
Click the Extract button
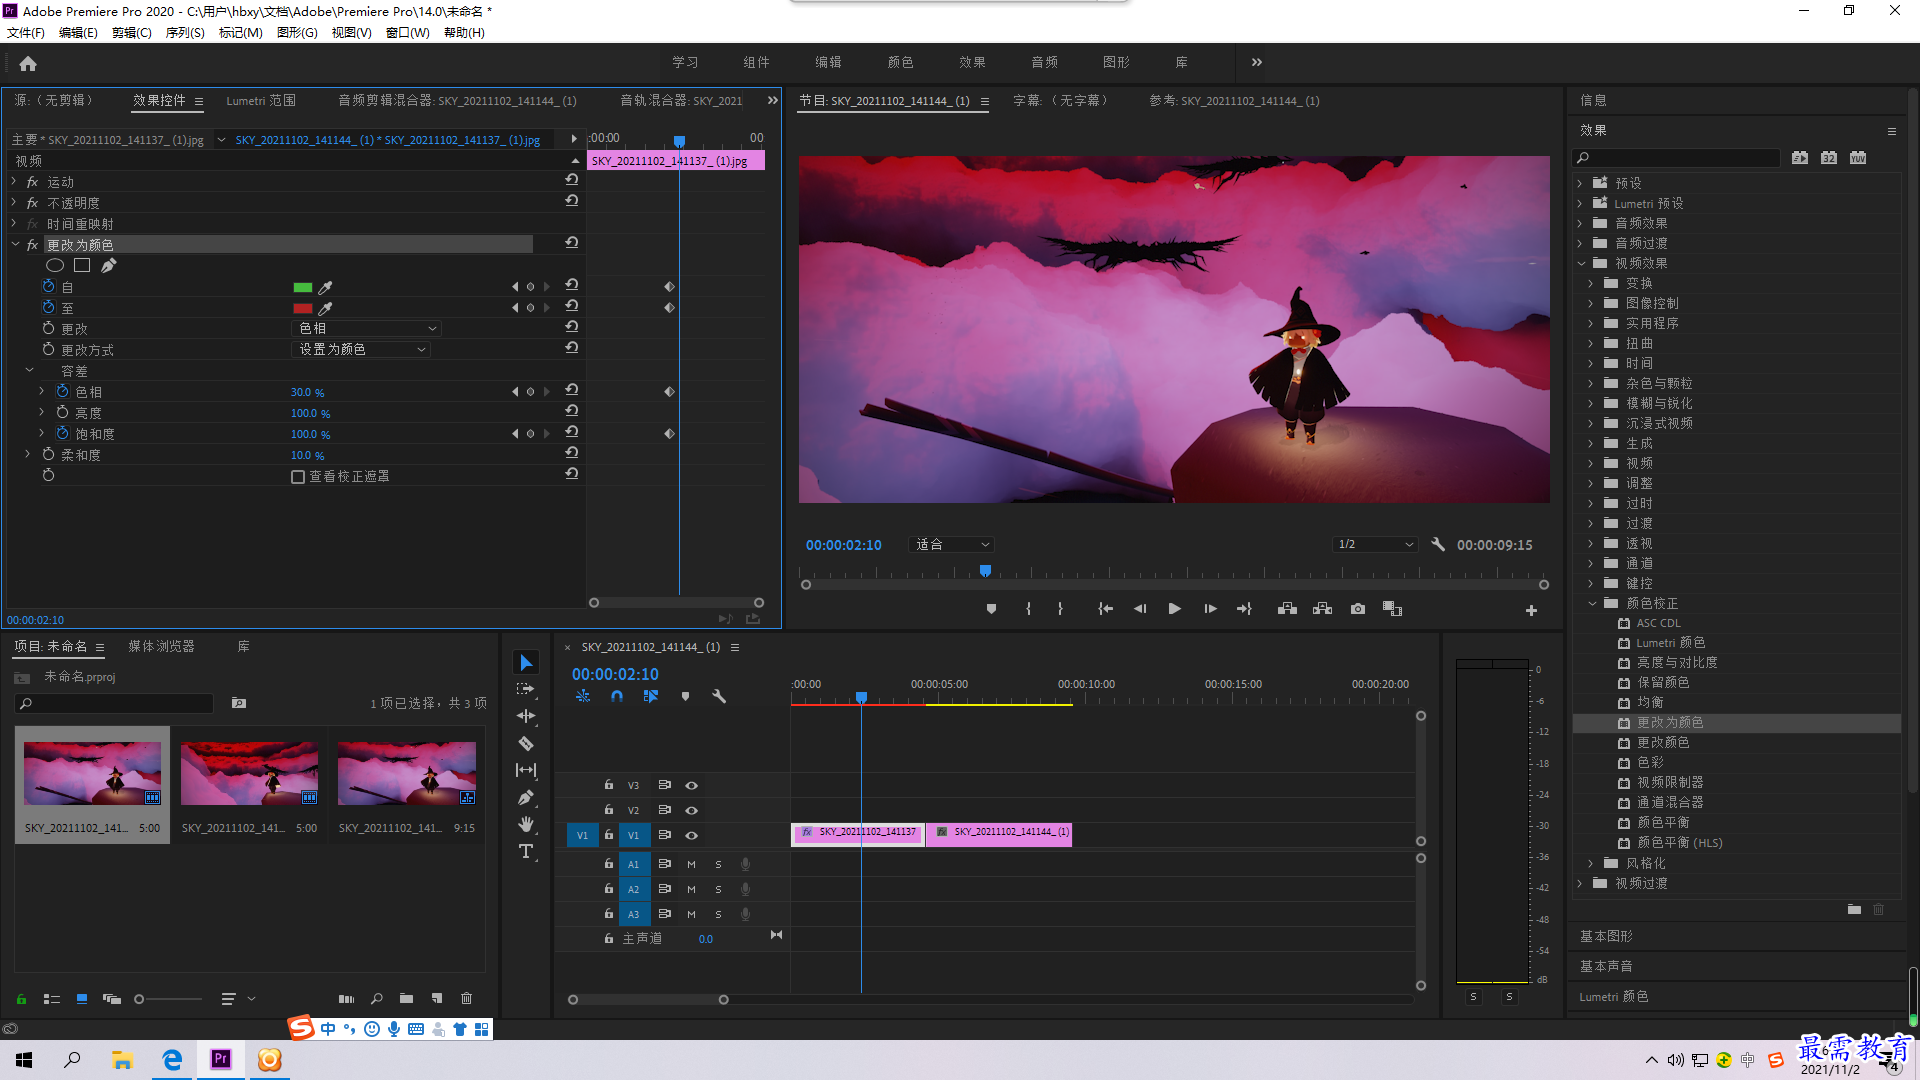(x=1323, y=609)
